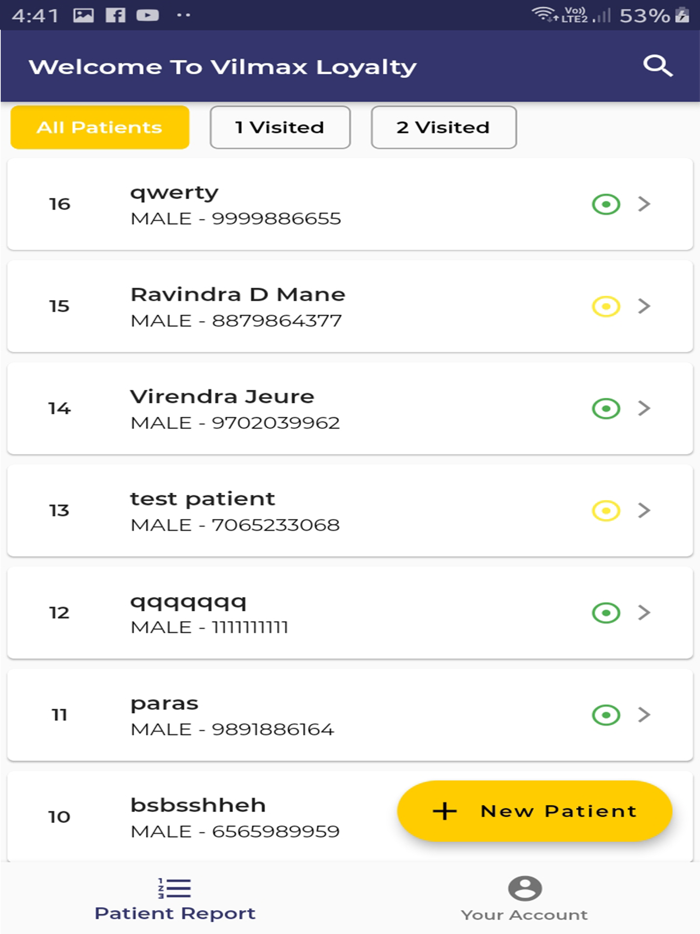Show All Patients filter

pyautogui.click(x=99, y=127)
